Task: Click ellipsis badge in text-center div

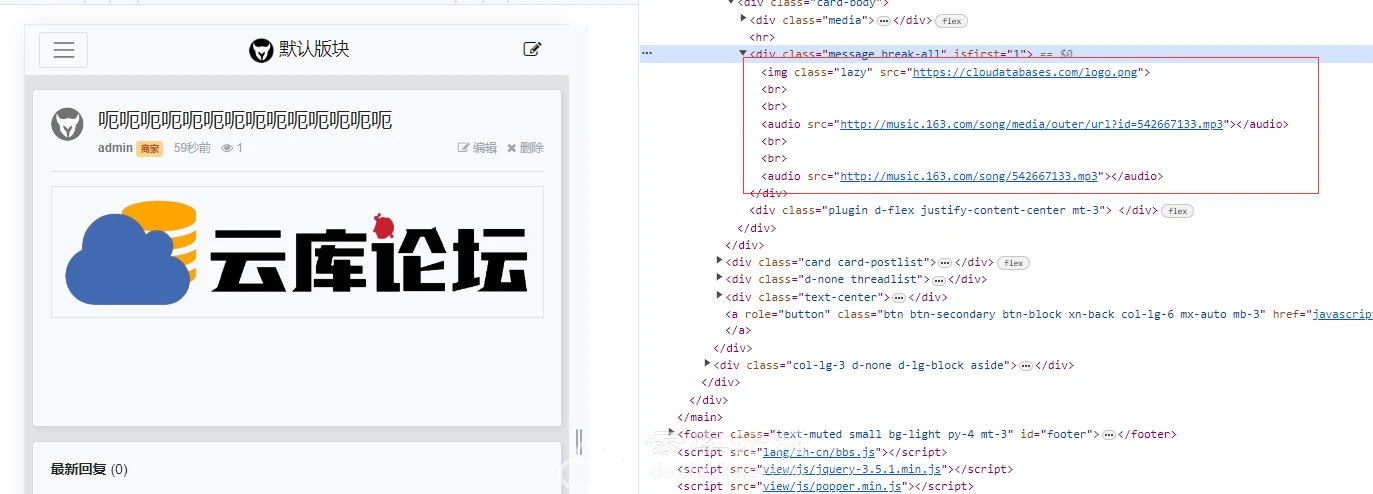Action: [898, 297]
